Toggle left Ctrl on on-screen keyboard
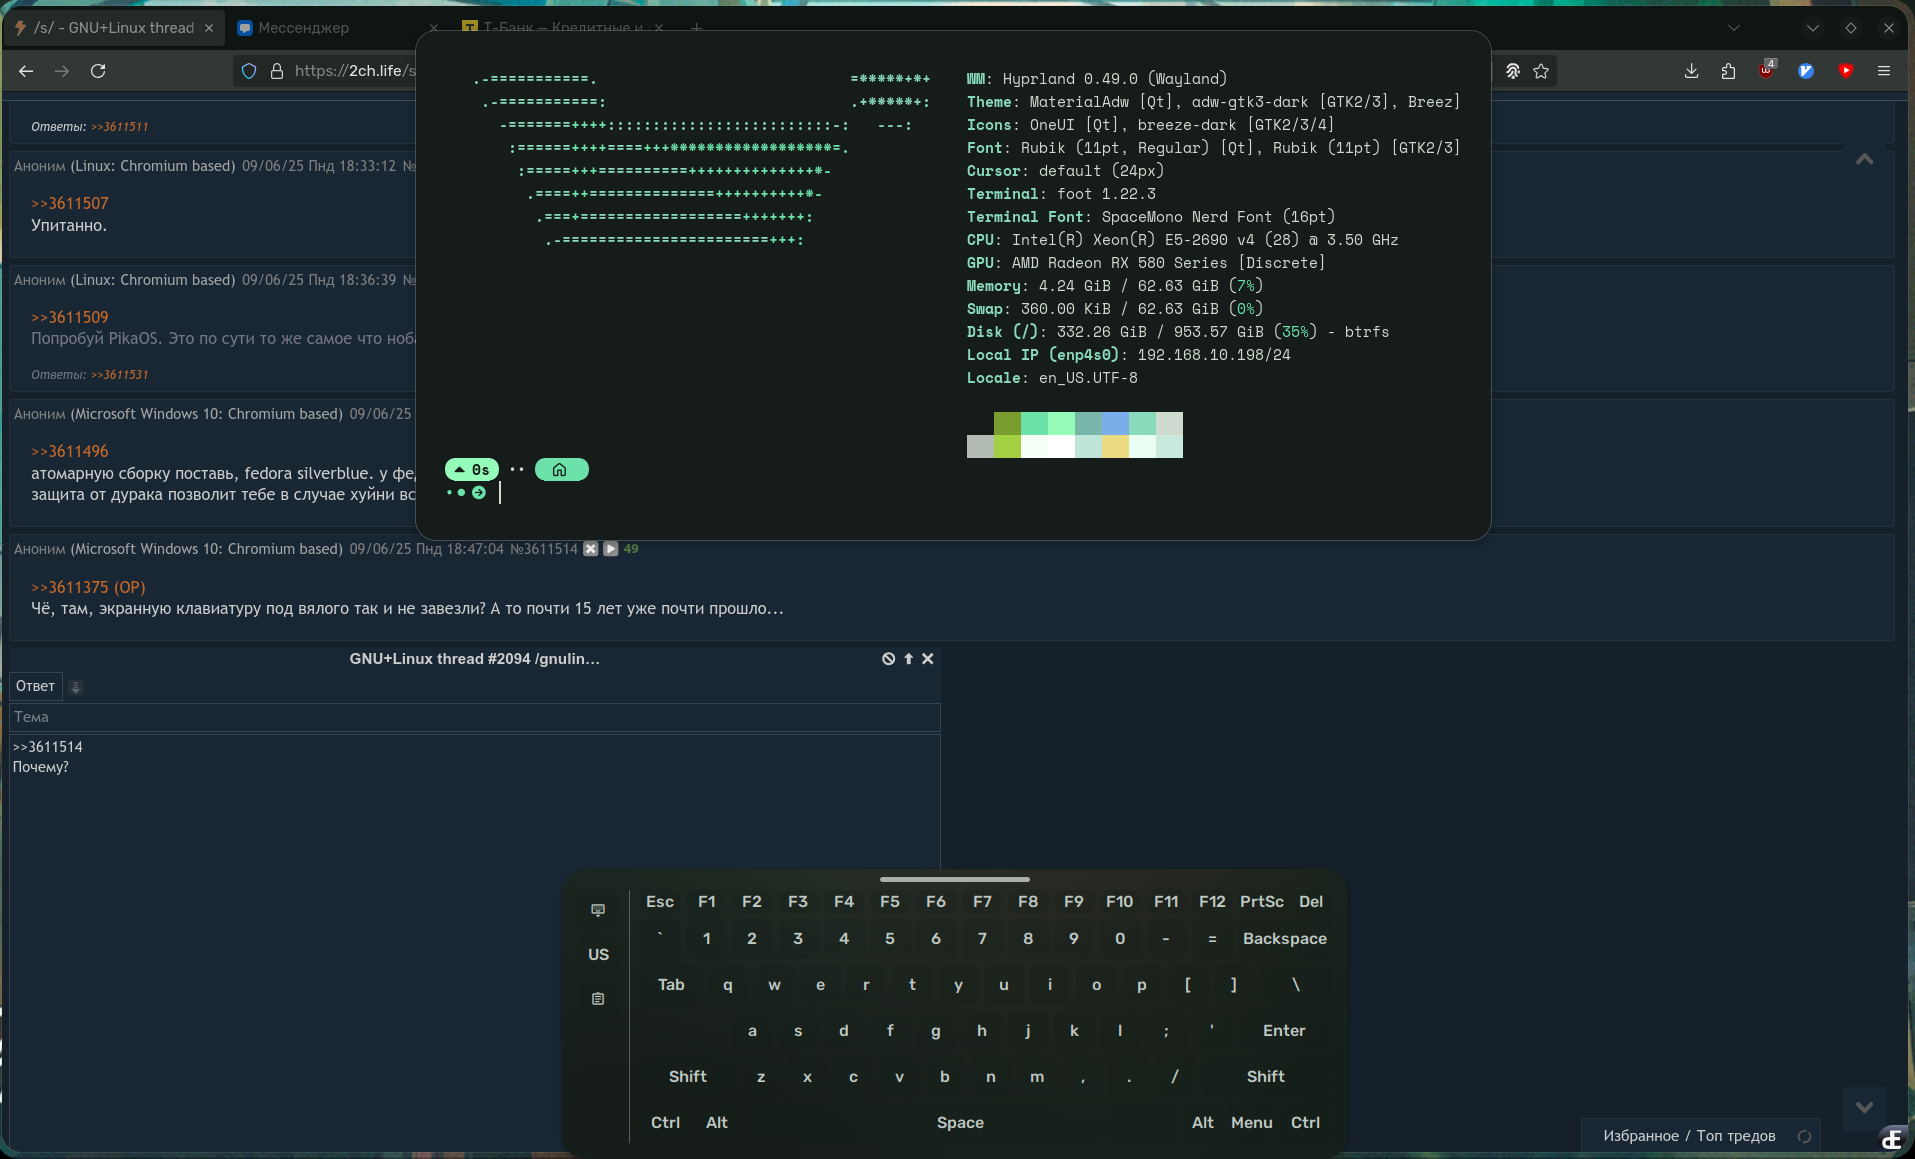The image size is (1915, 1159). coord(665,1123)
